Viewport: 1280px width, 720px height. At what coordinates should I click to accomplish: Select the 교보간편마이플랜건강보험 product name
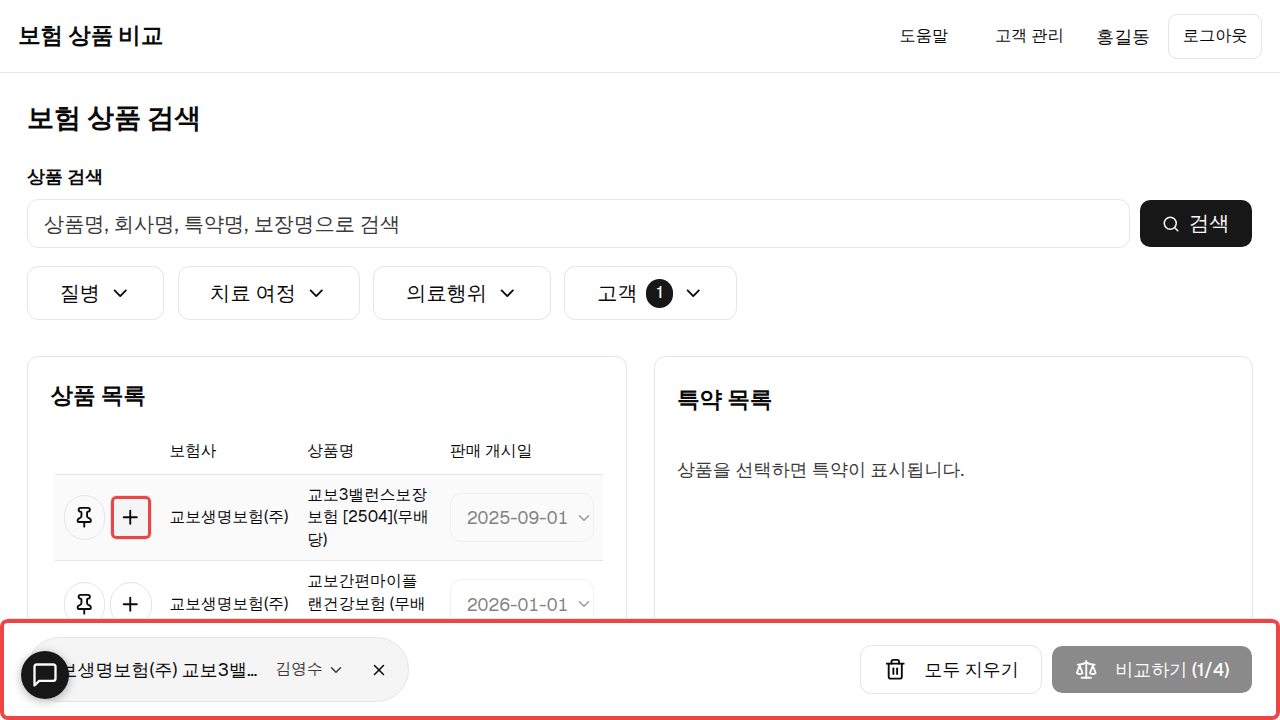pyautogui.click(x=368, y=595)
